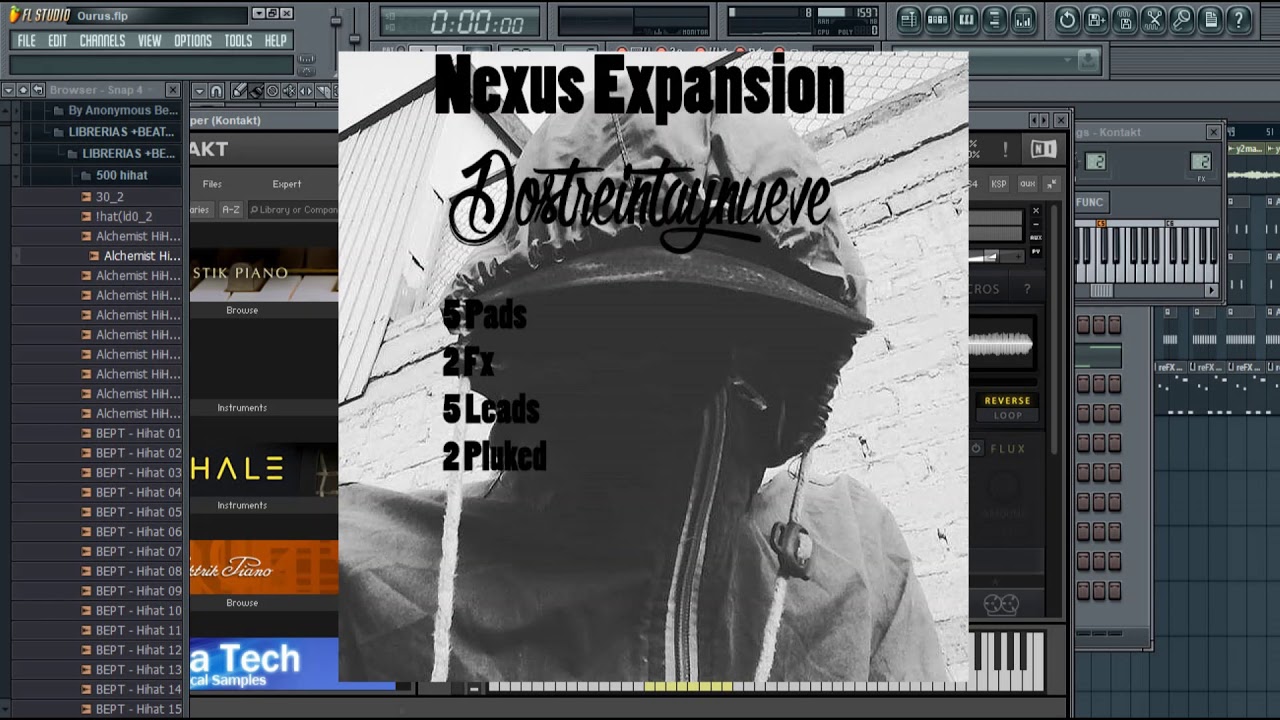Open the FILE menu
The image size is (1280, 720).
pos(26,41)
